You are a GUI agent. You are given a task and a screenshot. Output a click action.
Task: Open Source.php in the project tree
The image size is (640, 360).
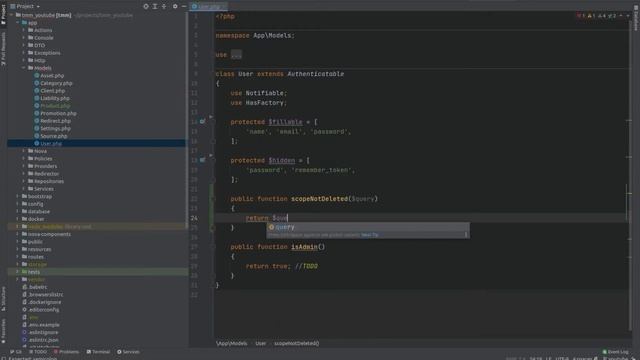(x=51, y=136)
